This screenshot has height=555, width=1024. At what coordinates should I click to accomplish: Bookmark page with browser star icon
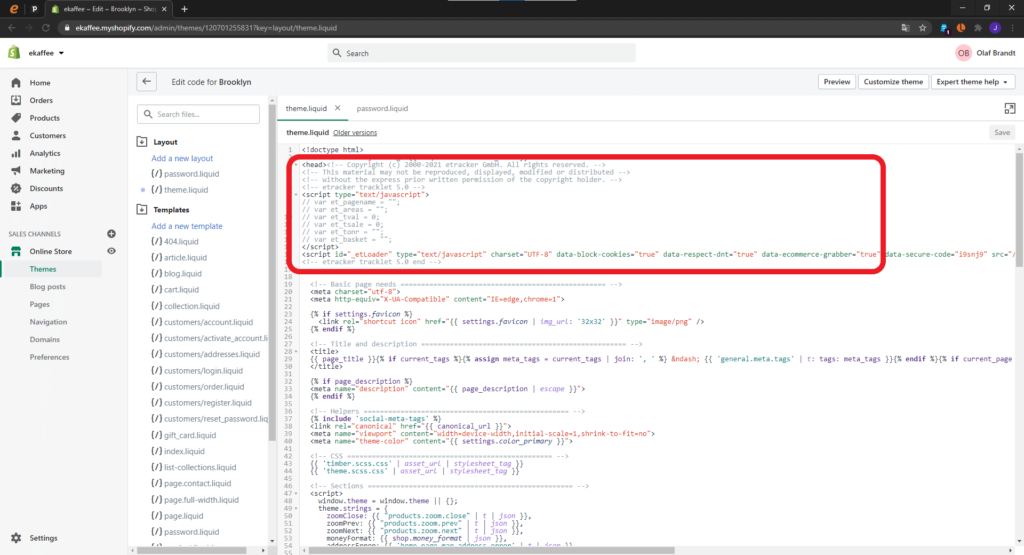pyautogui.click(x=922, y=28)
